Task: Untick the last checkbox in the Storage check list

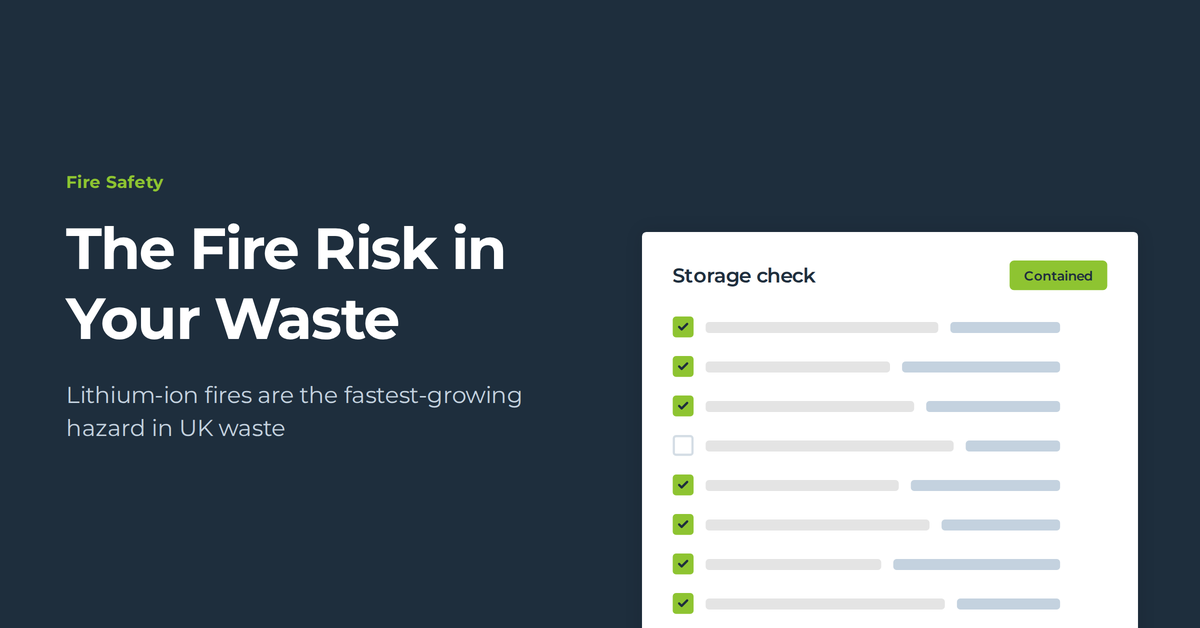Action: 683,603
